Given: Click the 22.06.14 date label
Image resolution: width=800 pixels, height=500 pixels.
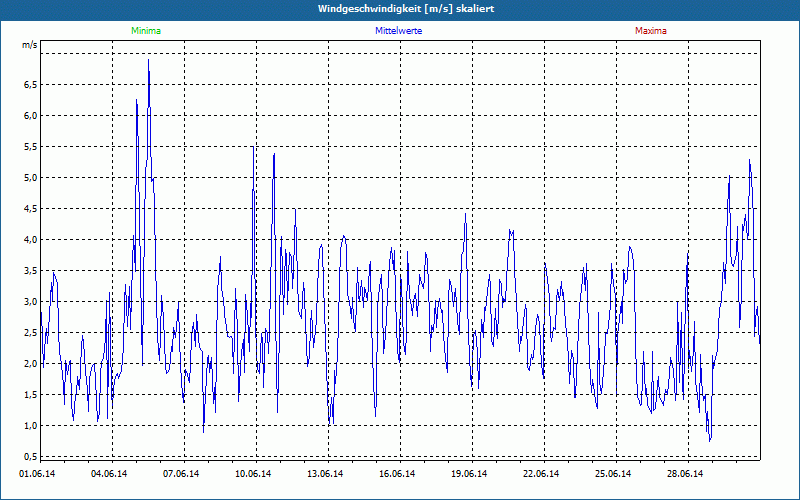Looking at the screenshot, I should click(541, 474).
